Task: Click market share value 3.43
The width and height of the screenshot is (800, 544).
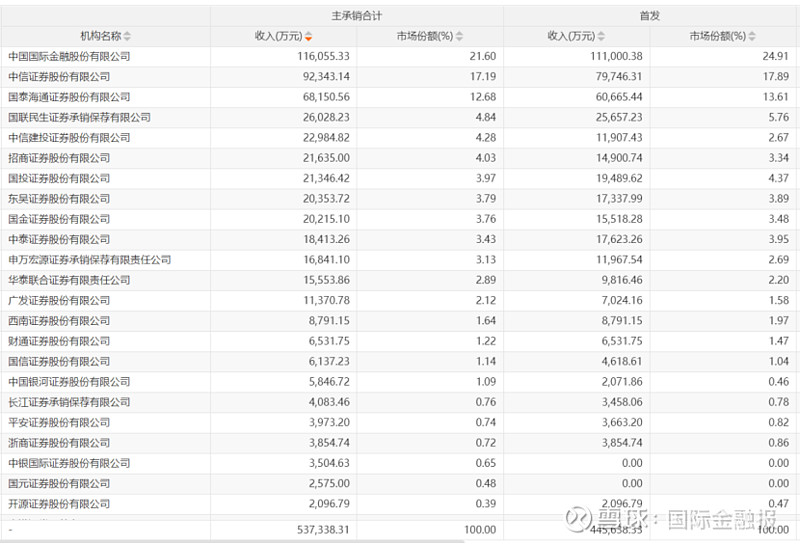Action: tap(486, 239)
